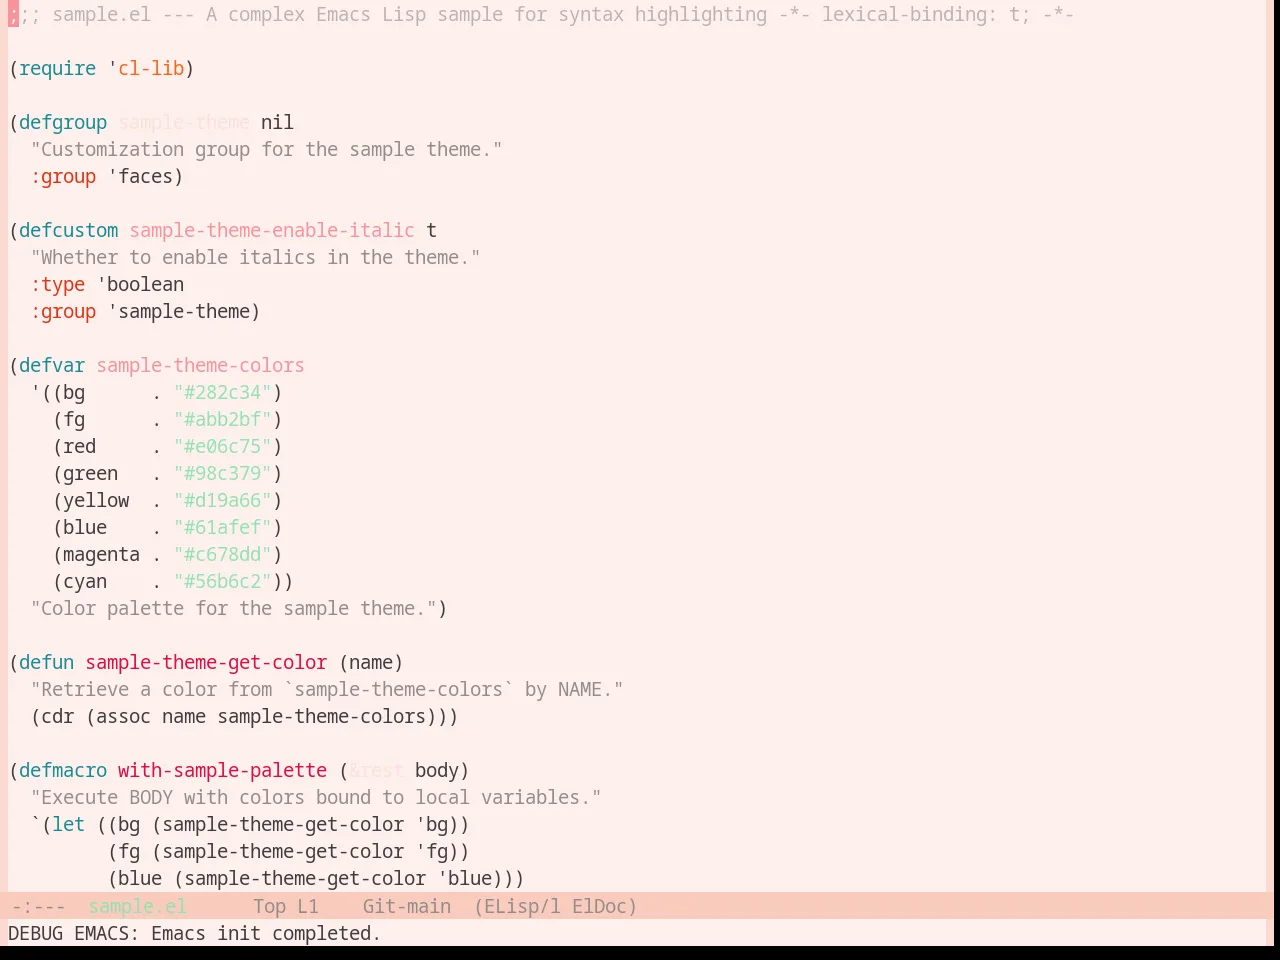The image size is (1280, 960).
Task: Click the sample-theme-get-color function name after defun
Action: click(206, 662)
